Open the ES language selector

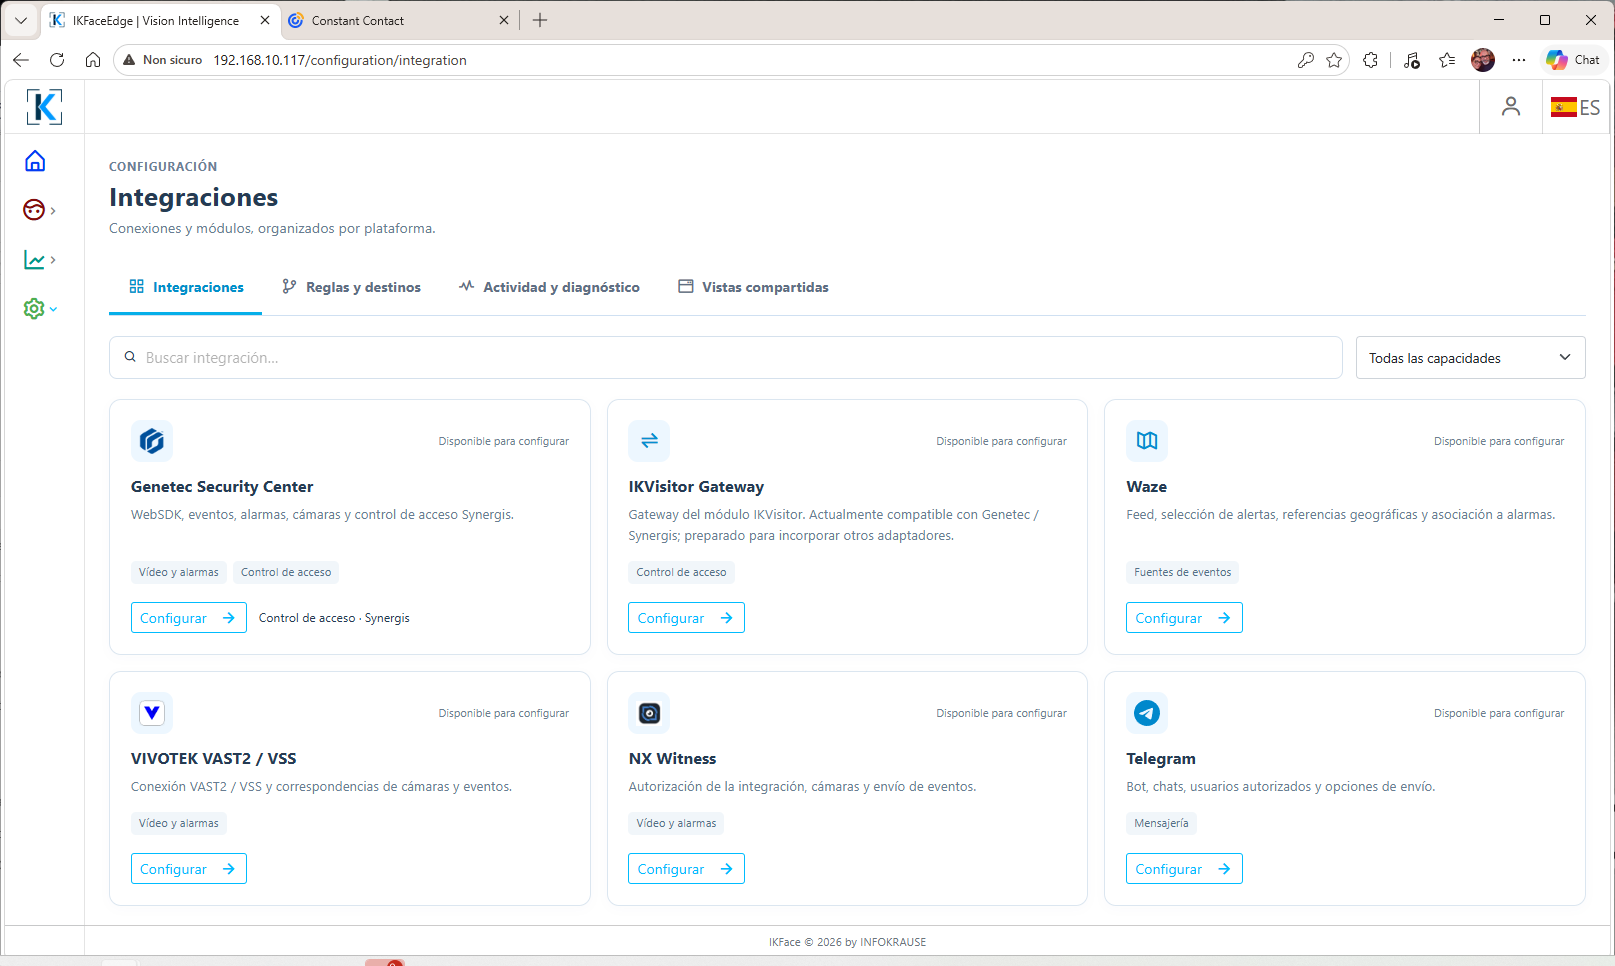tap(1576, 107)
